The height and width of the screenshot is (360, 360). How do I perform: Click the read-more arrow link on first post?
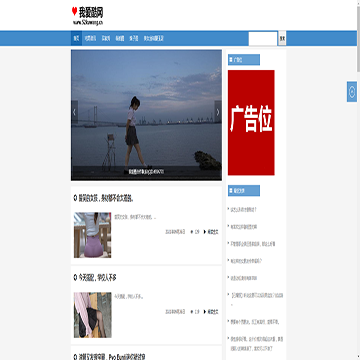211,232
